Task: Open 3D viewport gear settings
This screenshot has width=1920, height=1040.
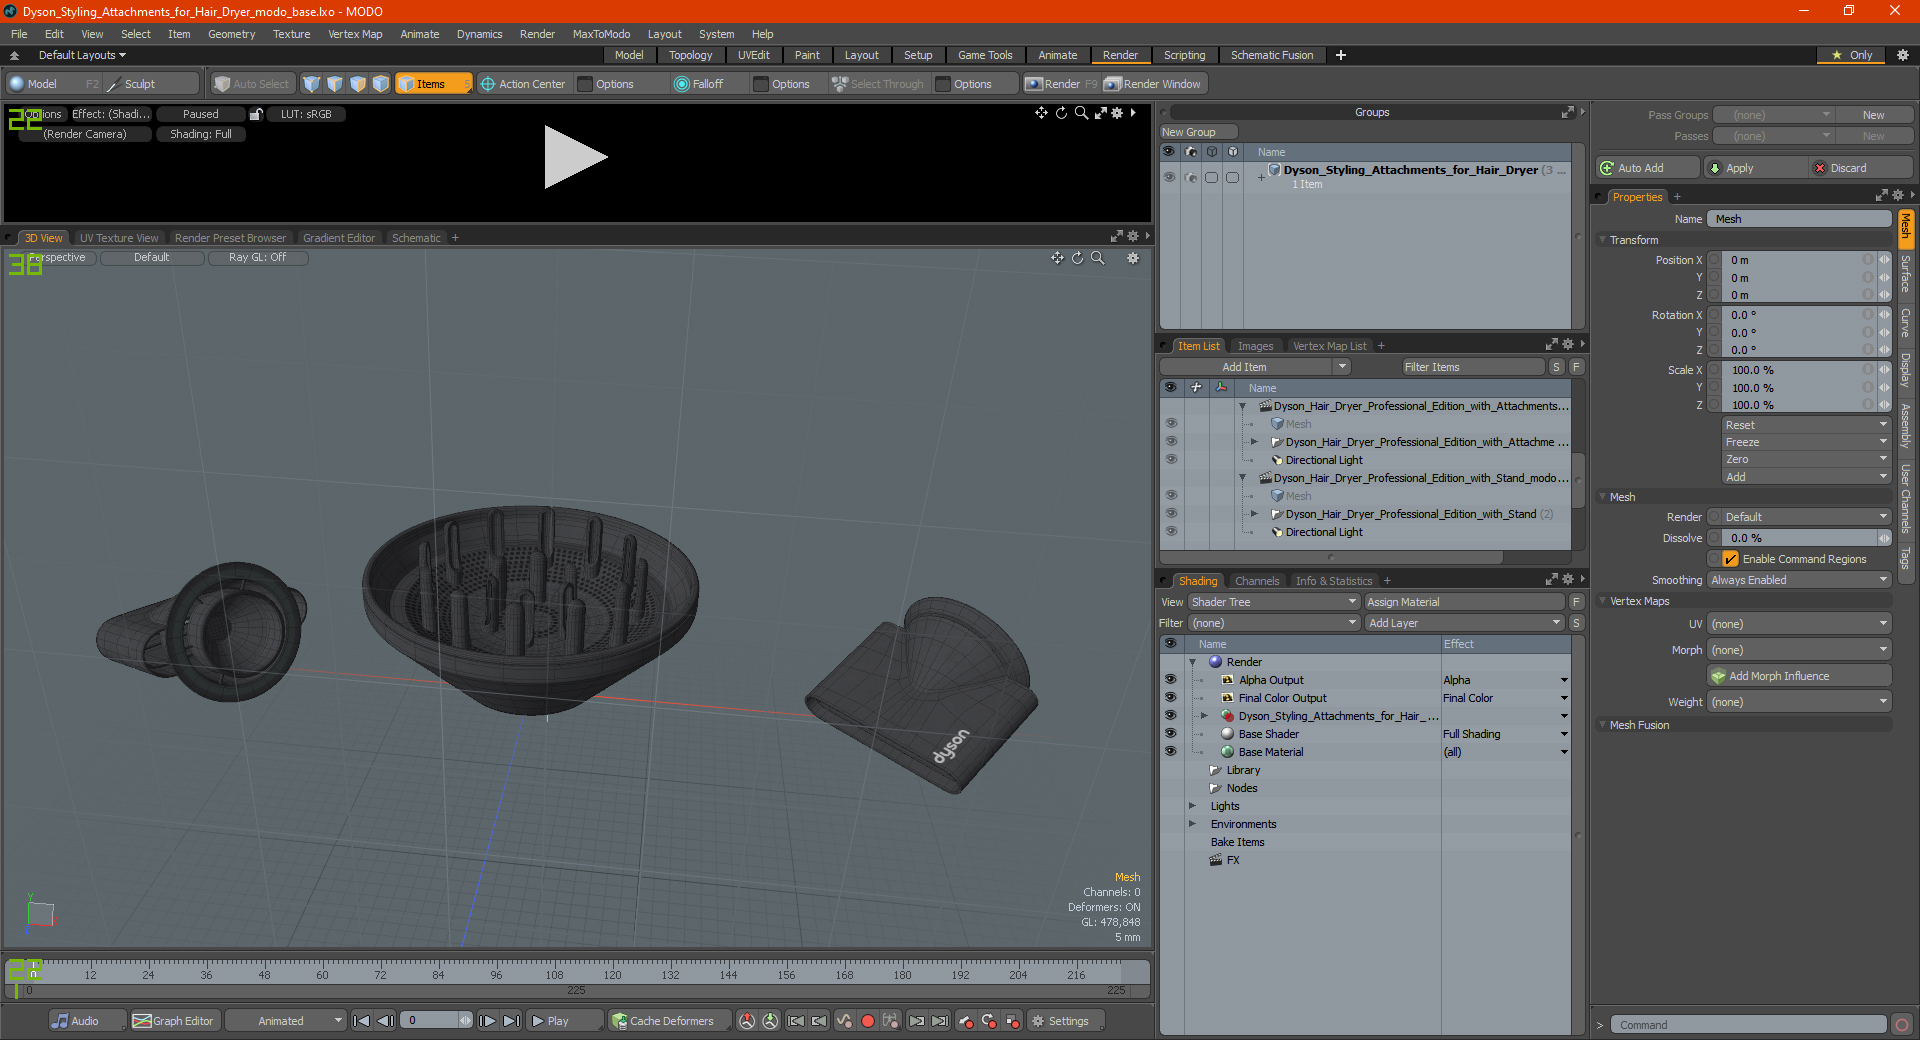Action: [x=1133, y=258]
